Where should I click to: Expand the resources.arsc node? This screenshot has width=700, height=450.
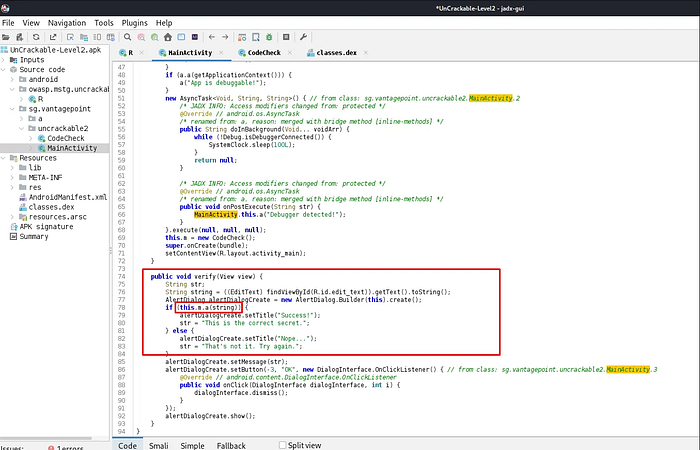[x=12, y=217]
